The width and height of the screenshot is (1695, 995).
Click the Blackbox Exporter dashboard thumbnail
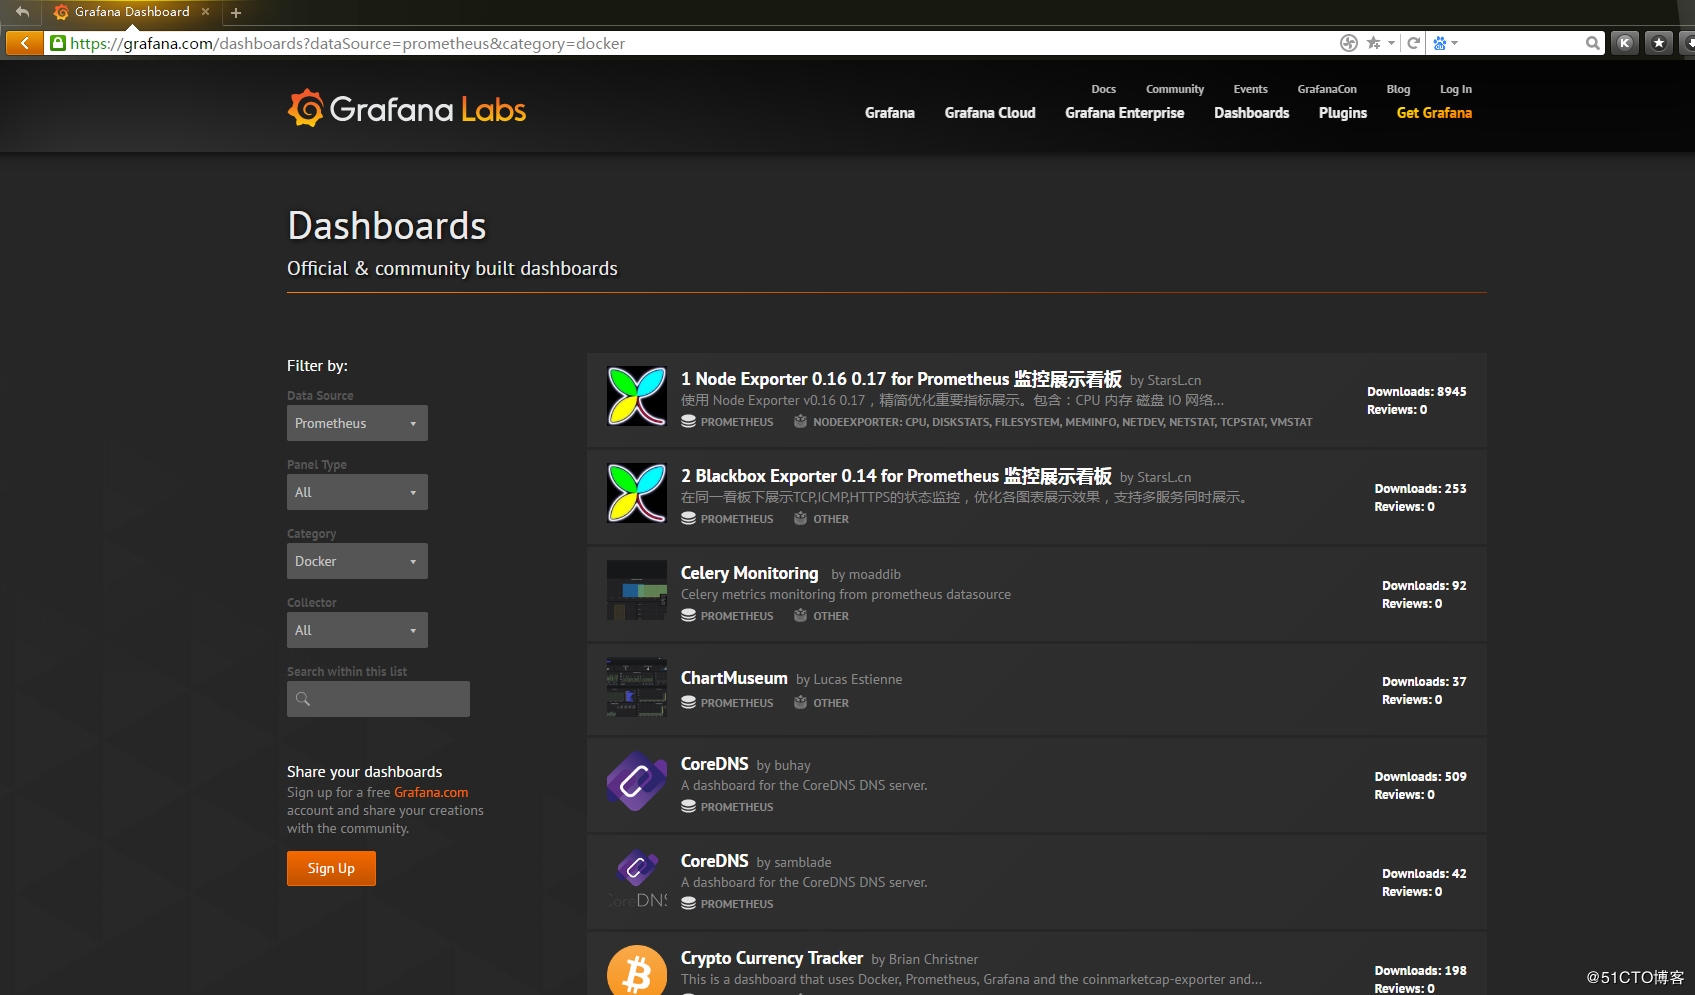tap(636, 492)
